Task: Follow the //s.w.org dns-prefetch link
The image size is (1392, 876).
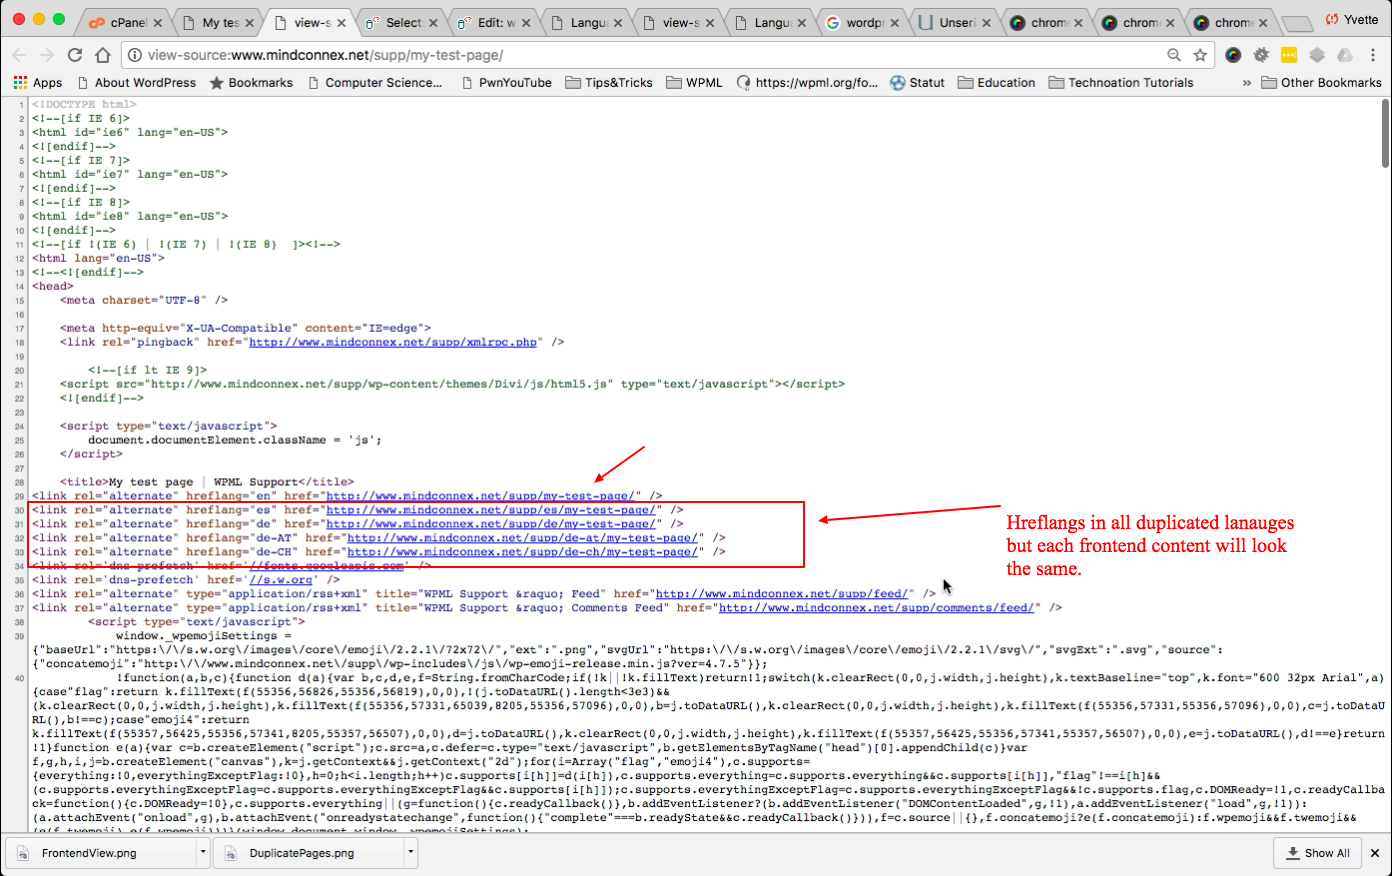Action: pyautogui.click(x=281, y=580)
